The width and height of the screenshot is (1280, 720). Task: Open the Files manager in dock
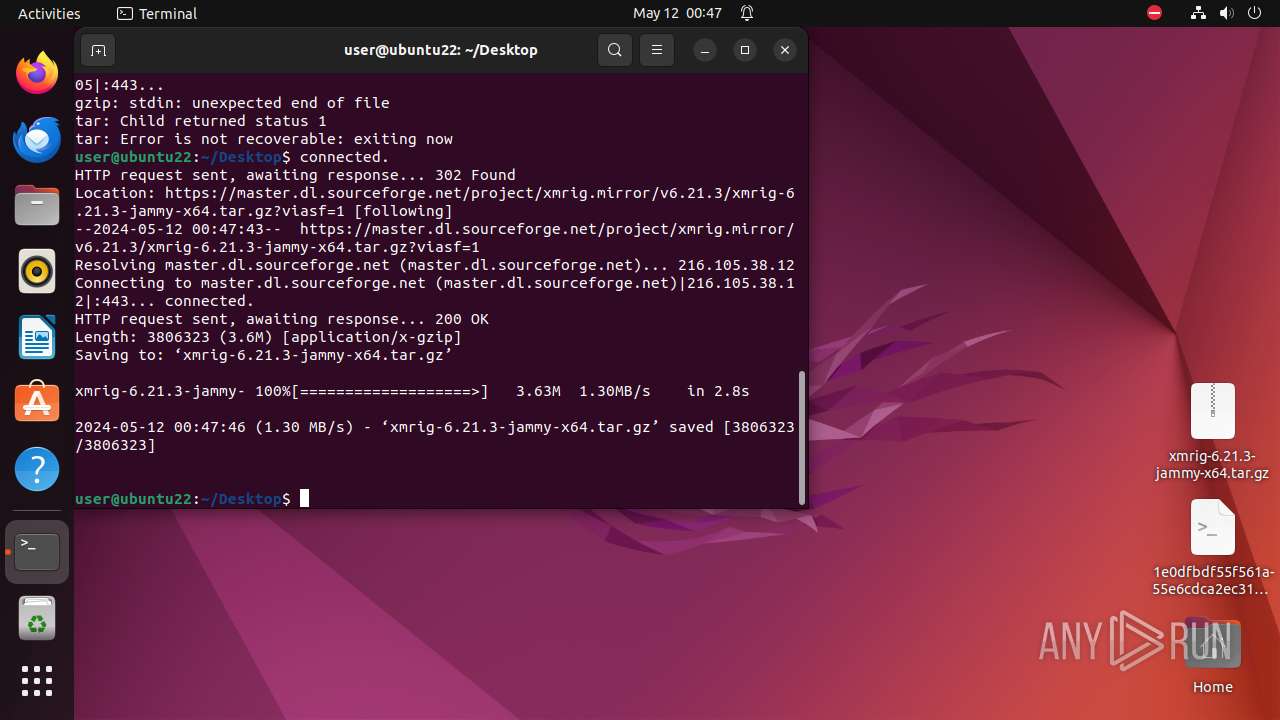pos(37,205)
